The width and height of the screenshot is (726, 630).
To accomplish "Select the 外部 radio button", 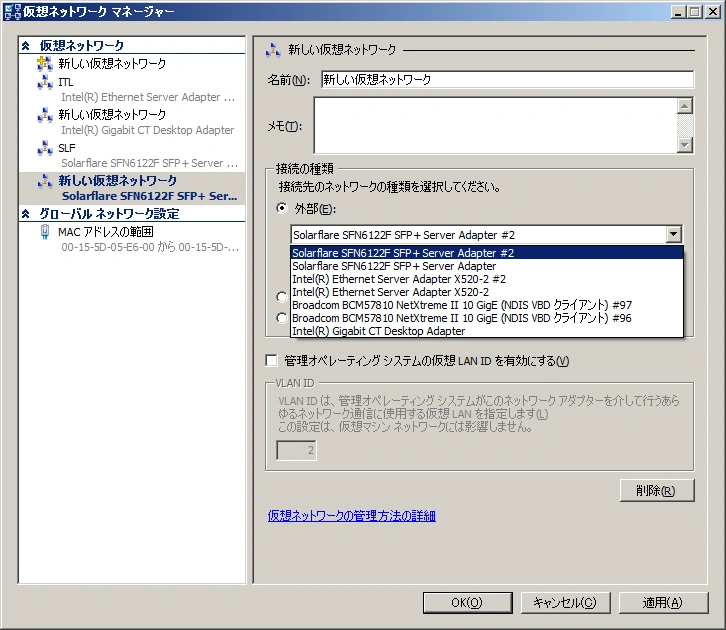I will click(x=282, y=208).
